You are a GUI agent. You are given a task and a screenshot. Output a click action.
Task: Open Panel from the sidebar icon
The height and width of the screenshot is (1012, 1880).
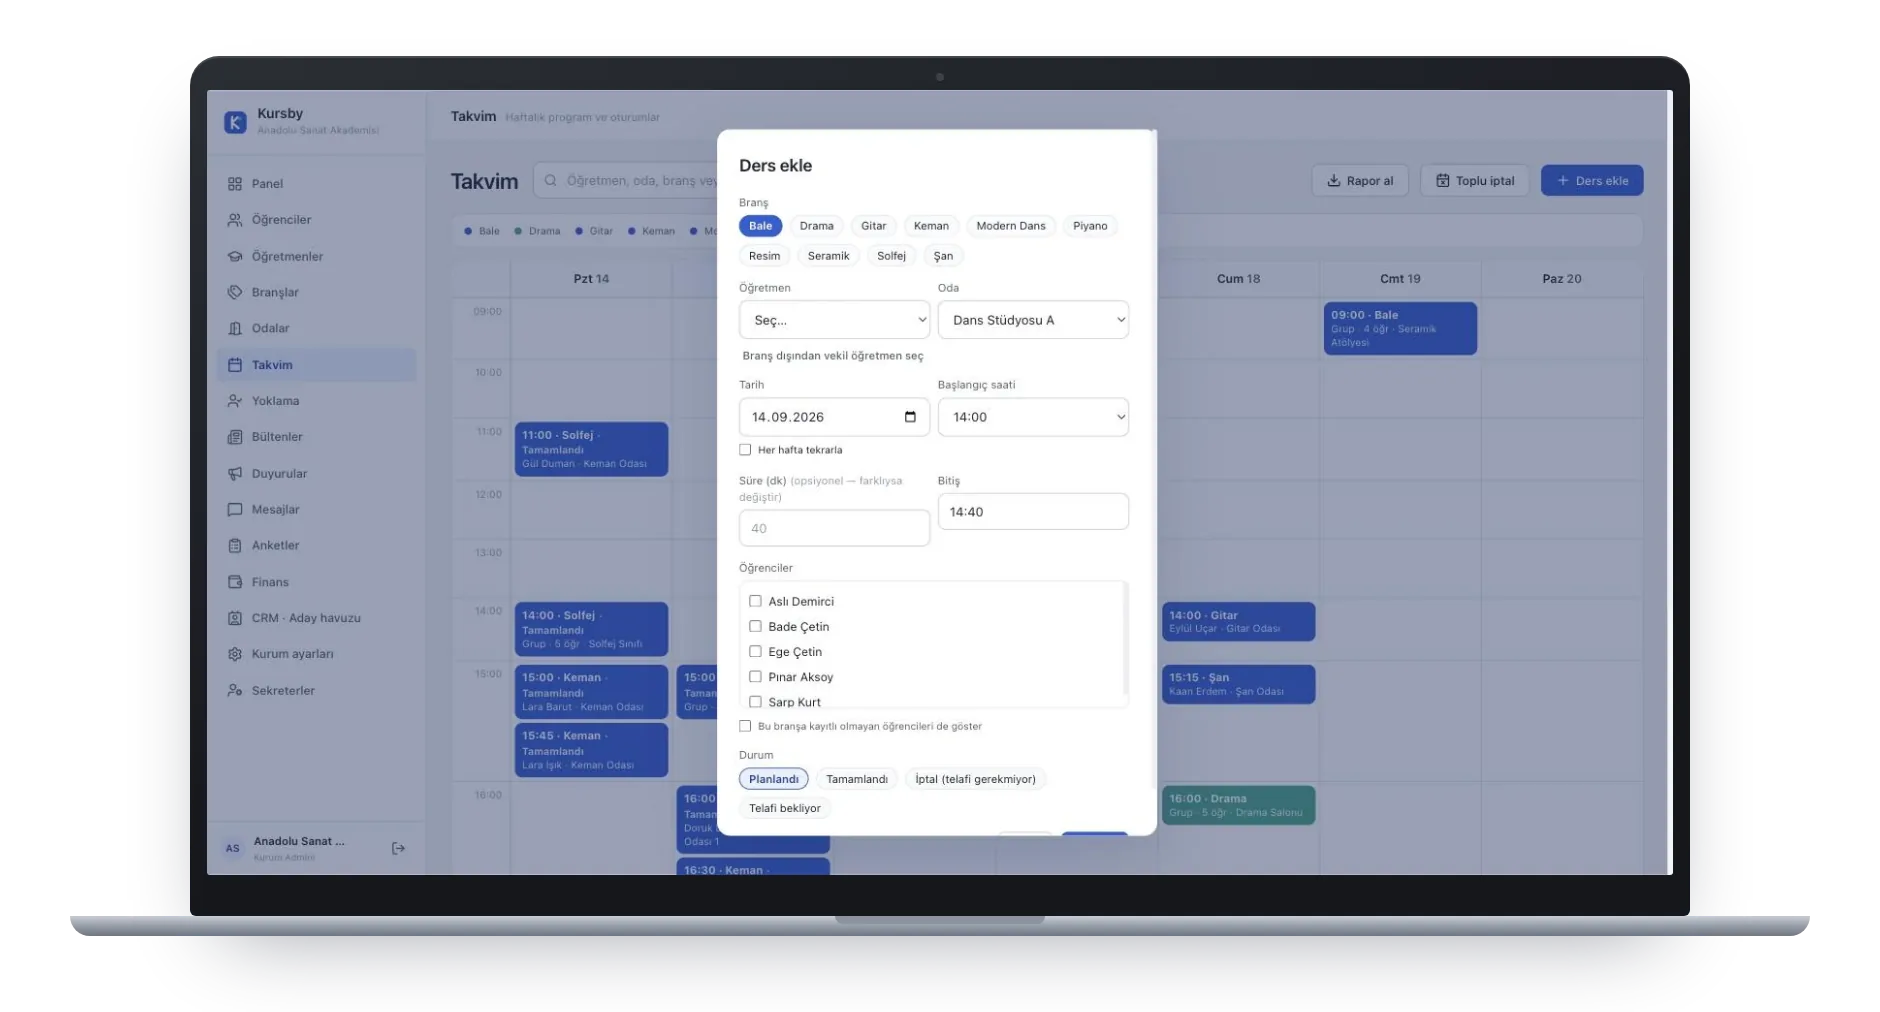(235, 184)
